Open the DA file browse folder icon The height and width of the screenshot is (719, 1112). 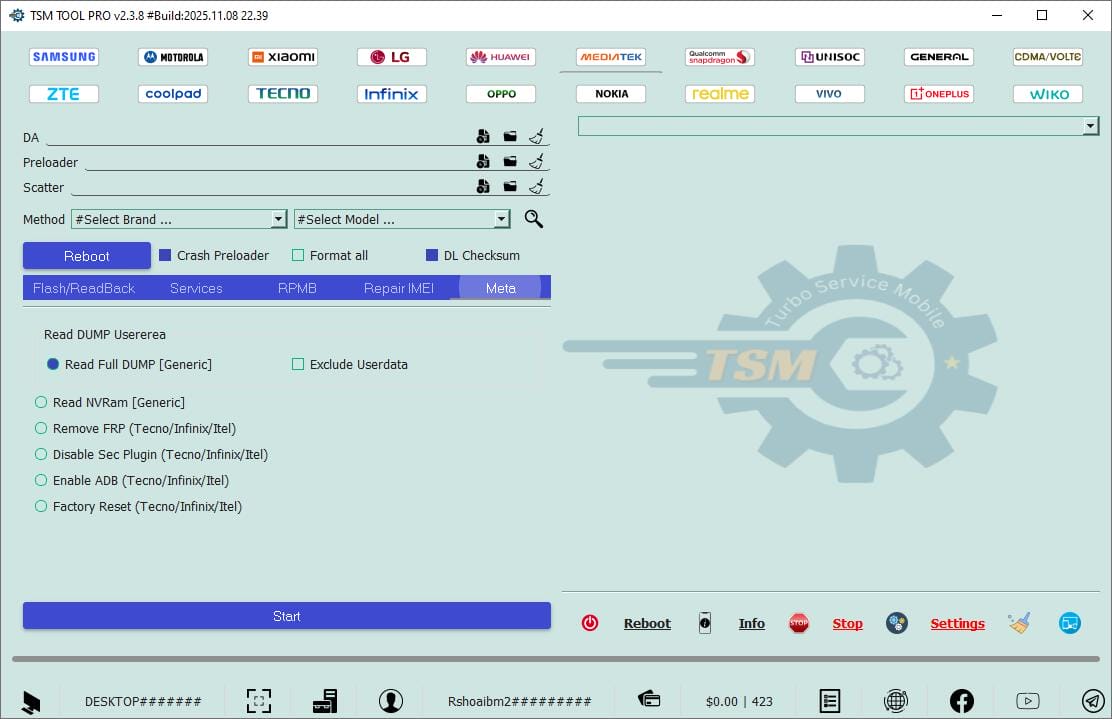(x=510, y=135)
